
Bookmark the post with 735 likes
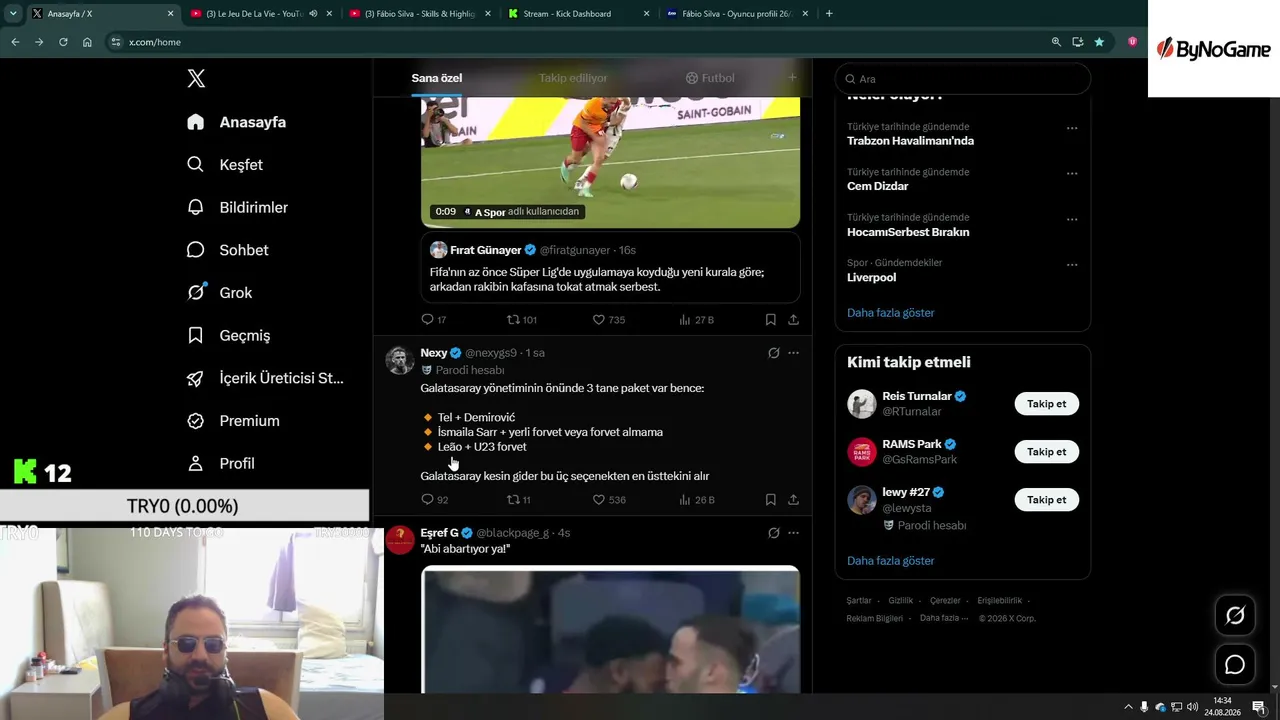coord(770,320)
